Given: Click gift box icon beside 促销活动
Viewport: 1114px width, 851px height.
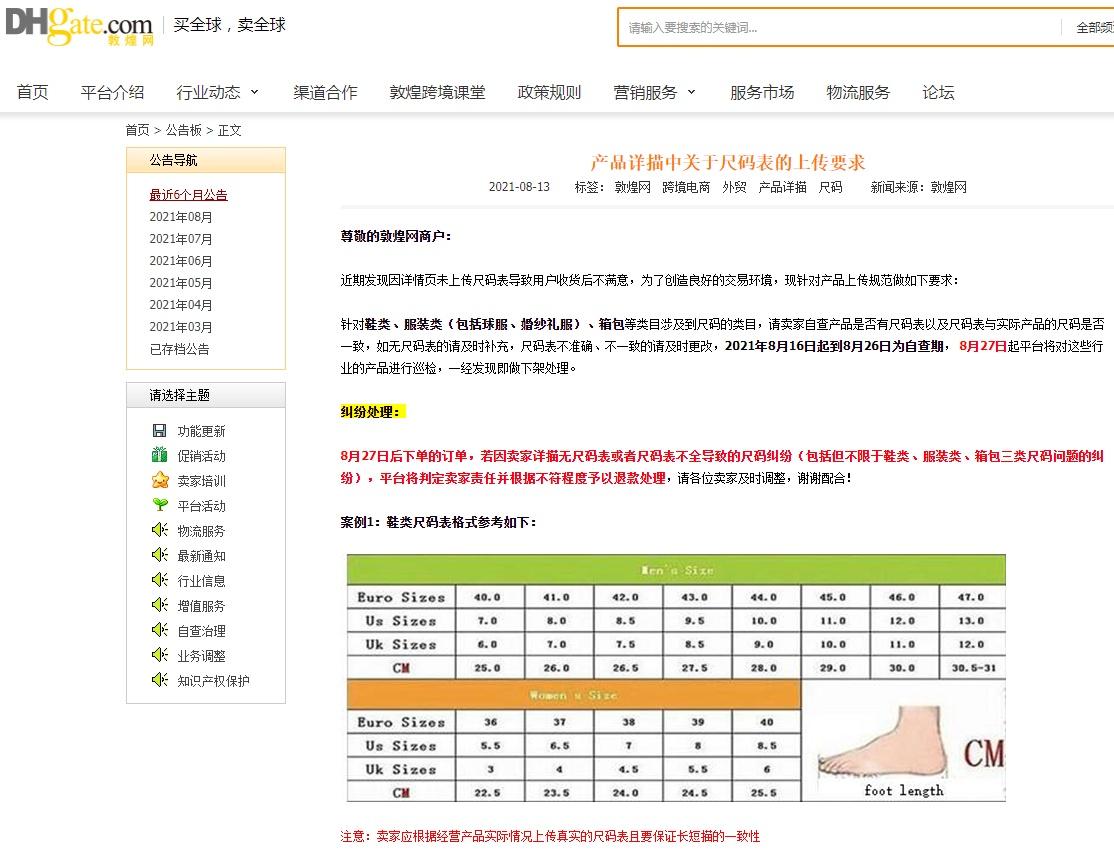Looking at the screenshot, I should point(159,456).
